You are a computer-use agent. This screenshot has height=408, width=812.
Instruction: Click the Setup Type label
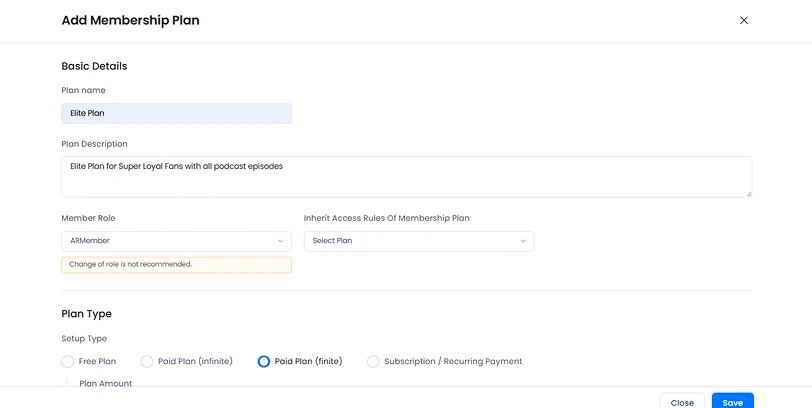84,338
